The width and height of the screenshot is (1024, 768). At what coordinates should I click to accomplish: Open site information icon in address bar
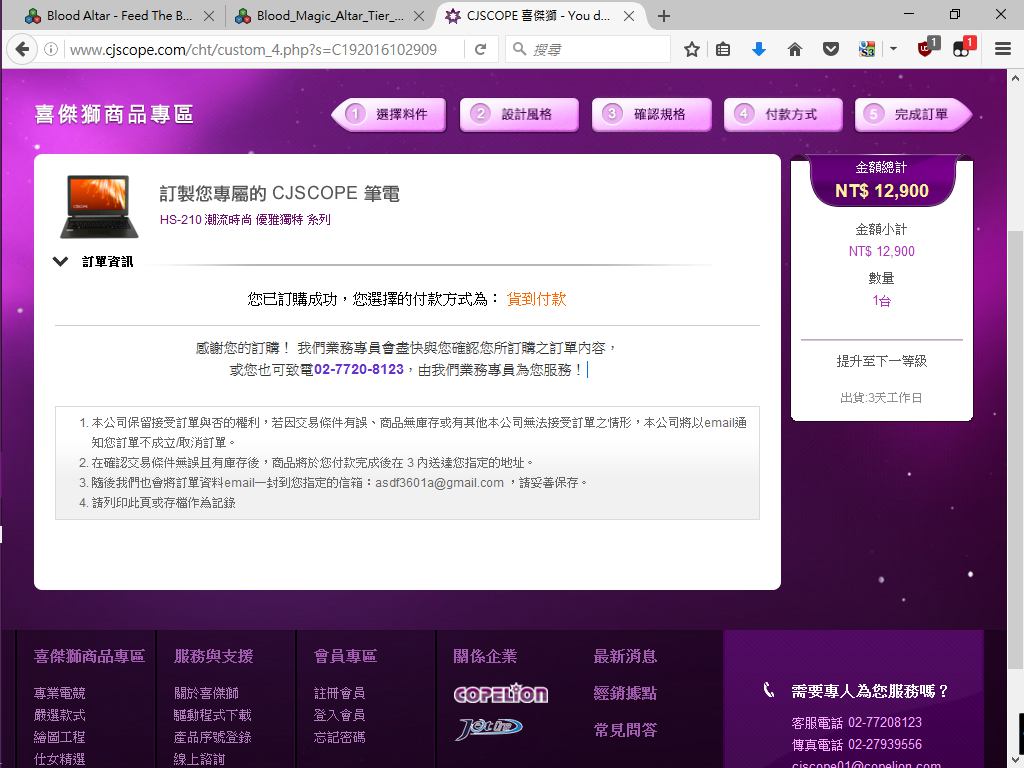[51, 49]
